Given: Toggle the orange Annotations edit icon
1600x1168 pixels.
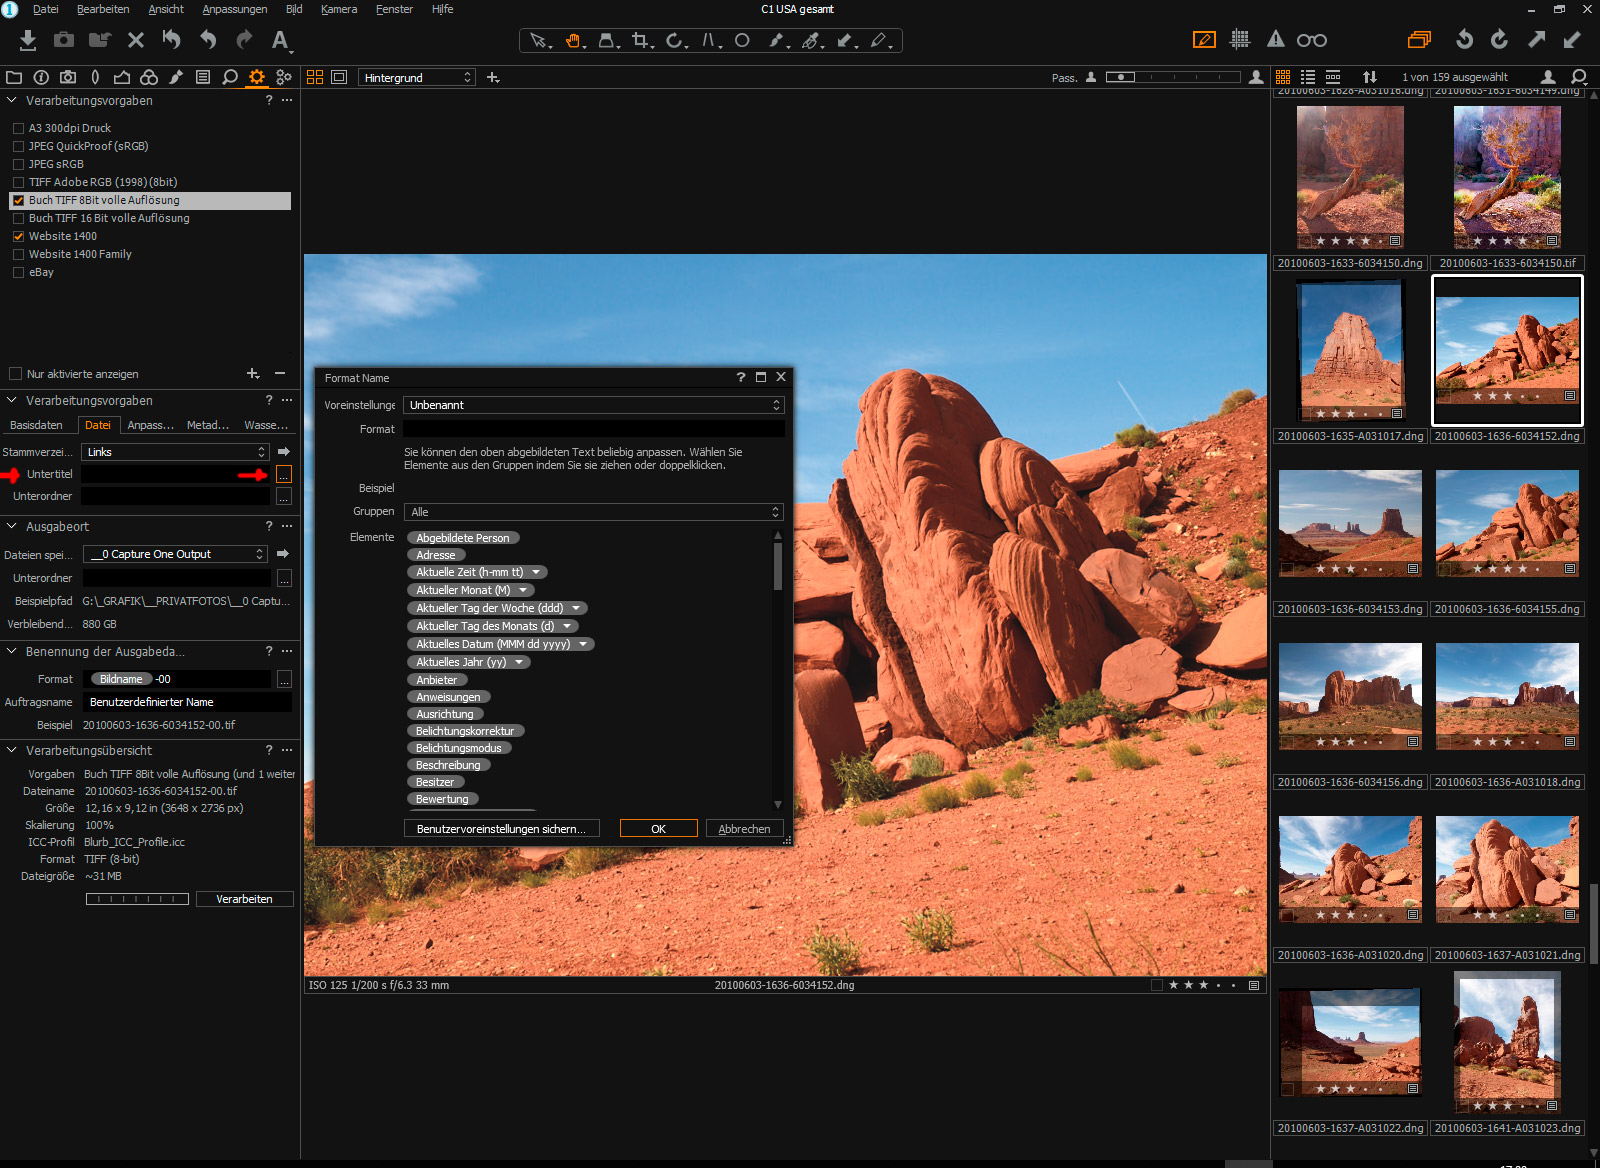Looking at the screenshot, I should tap(1204, 40).
